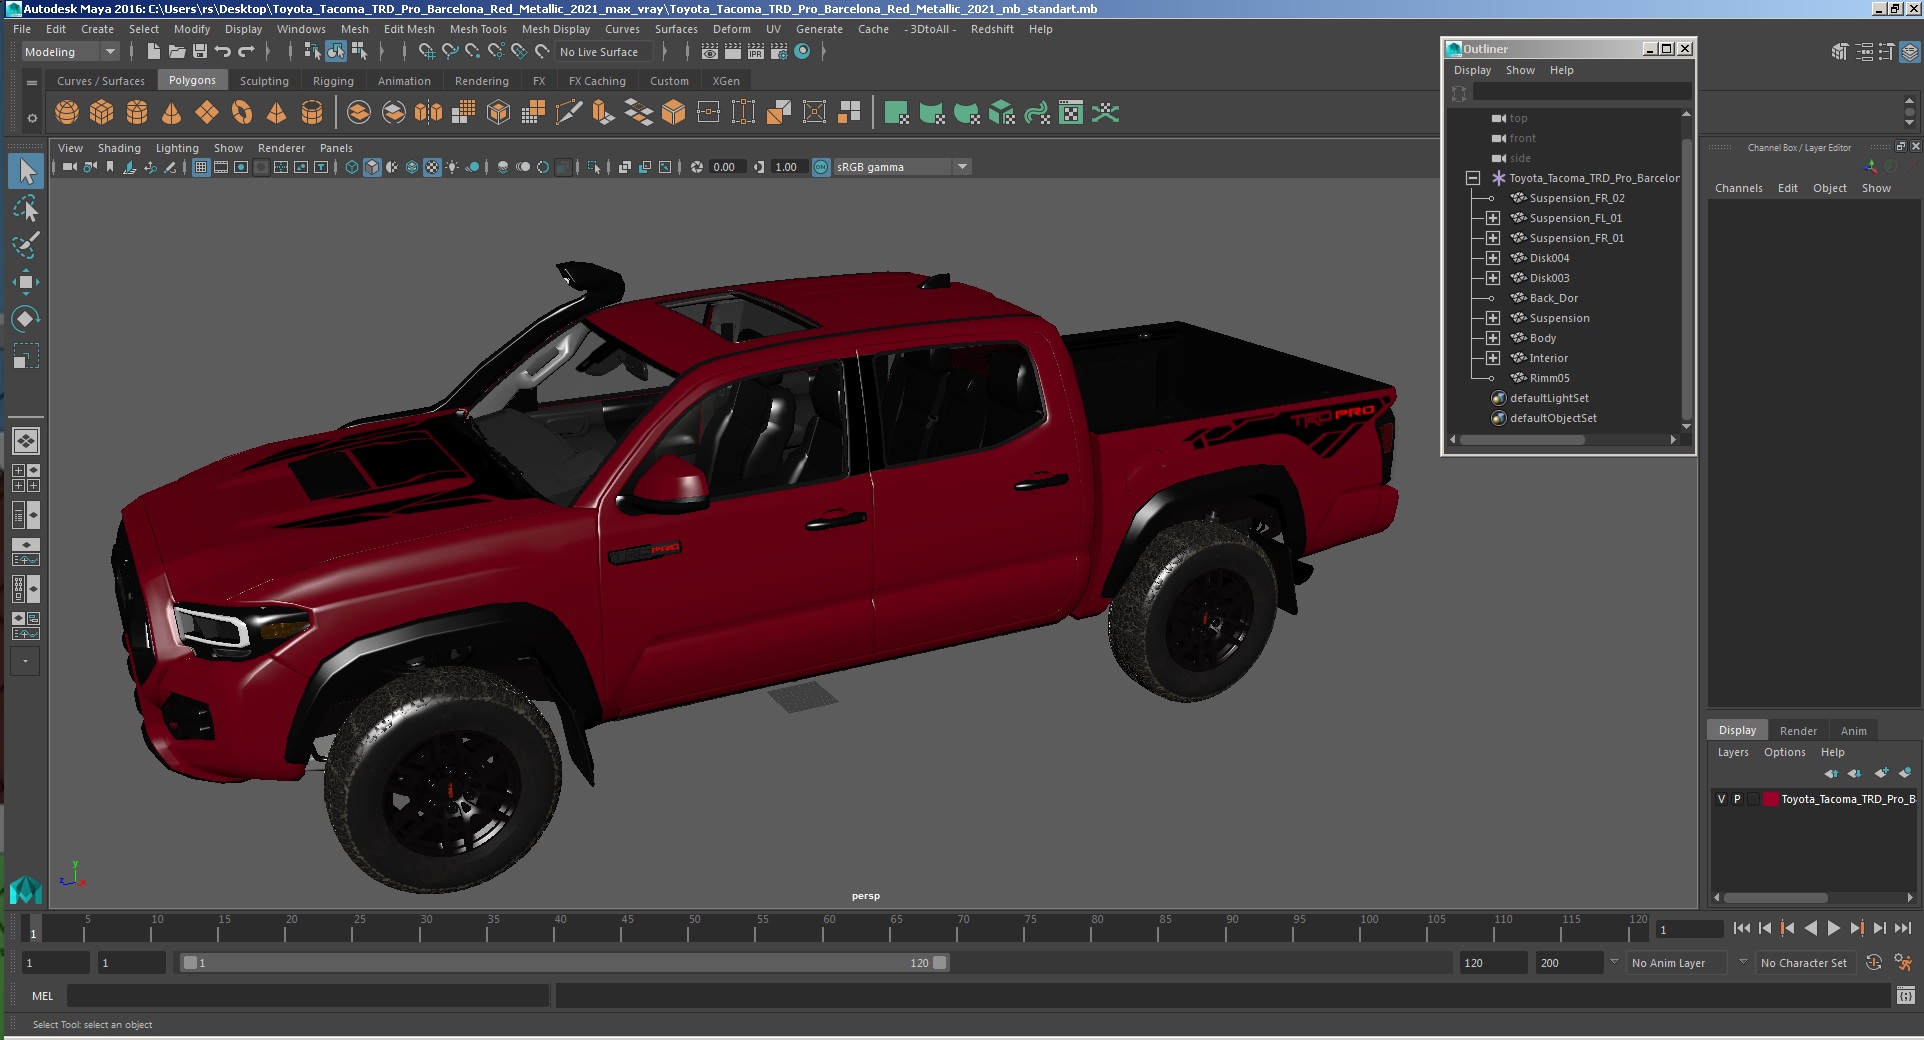Activate the Scale tool

click(x=26, y=356)
